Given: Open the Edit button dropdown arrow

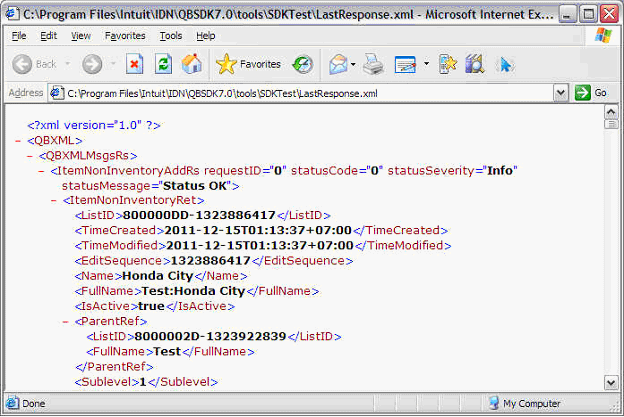Looking at the screenshot, I should 426,64.
